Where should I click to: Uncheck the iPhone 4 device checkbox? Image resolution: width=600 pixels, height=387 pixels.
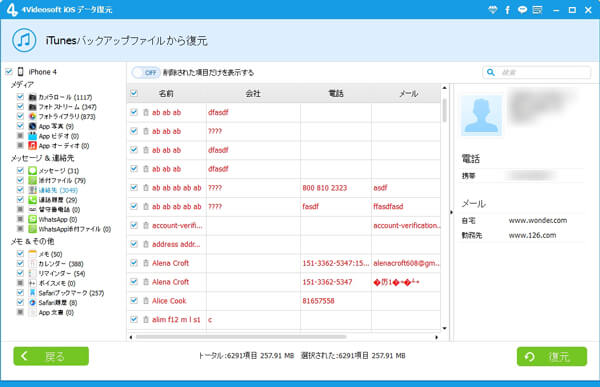(9, 71)
